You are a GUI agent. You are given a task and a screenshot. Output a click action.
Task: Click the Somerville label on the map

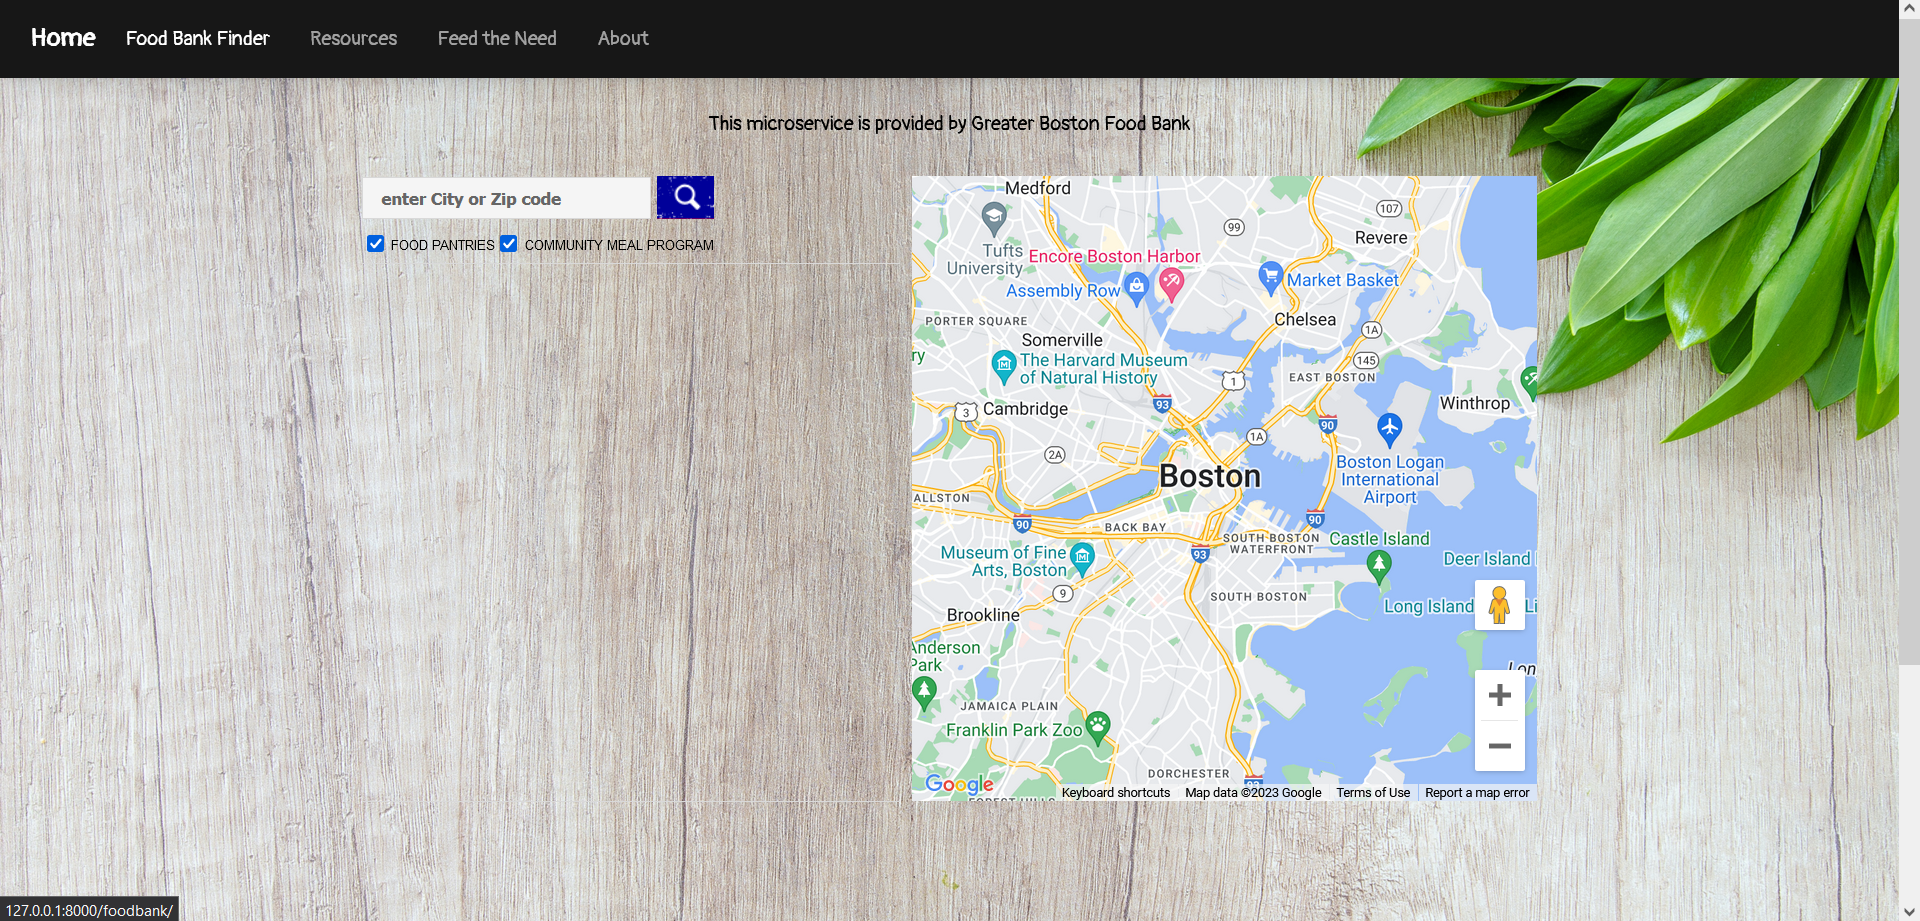point(1062,340)
